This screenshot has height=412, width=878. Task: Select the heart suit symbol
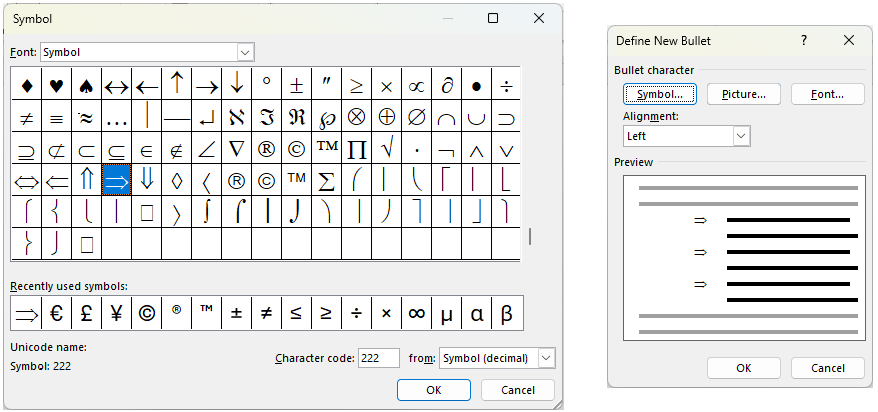point(57,85)
